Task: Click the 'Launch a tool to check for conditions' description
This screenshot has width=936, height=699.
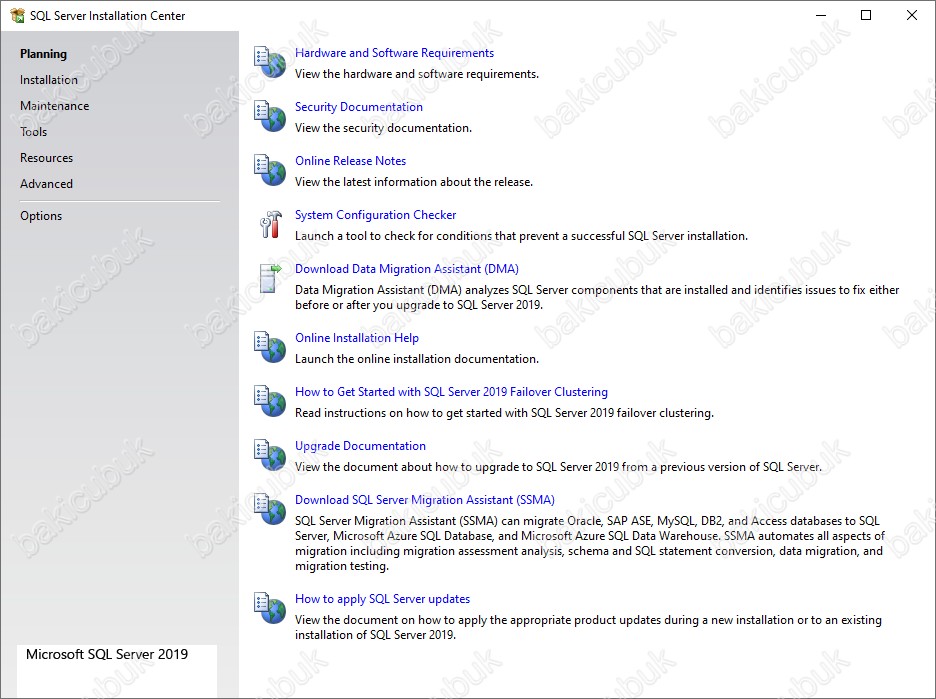Action: 521,236
